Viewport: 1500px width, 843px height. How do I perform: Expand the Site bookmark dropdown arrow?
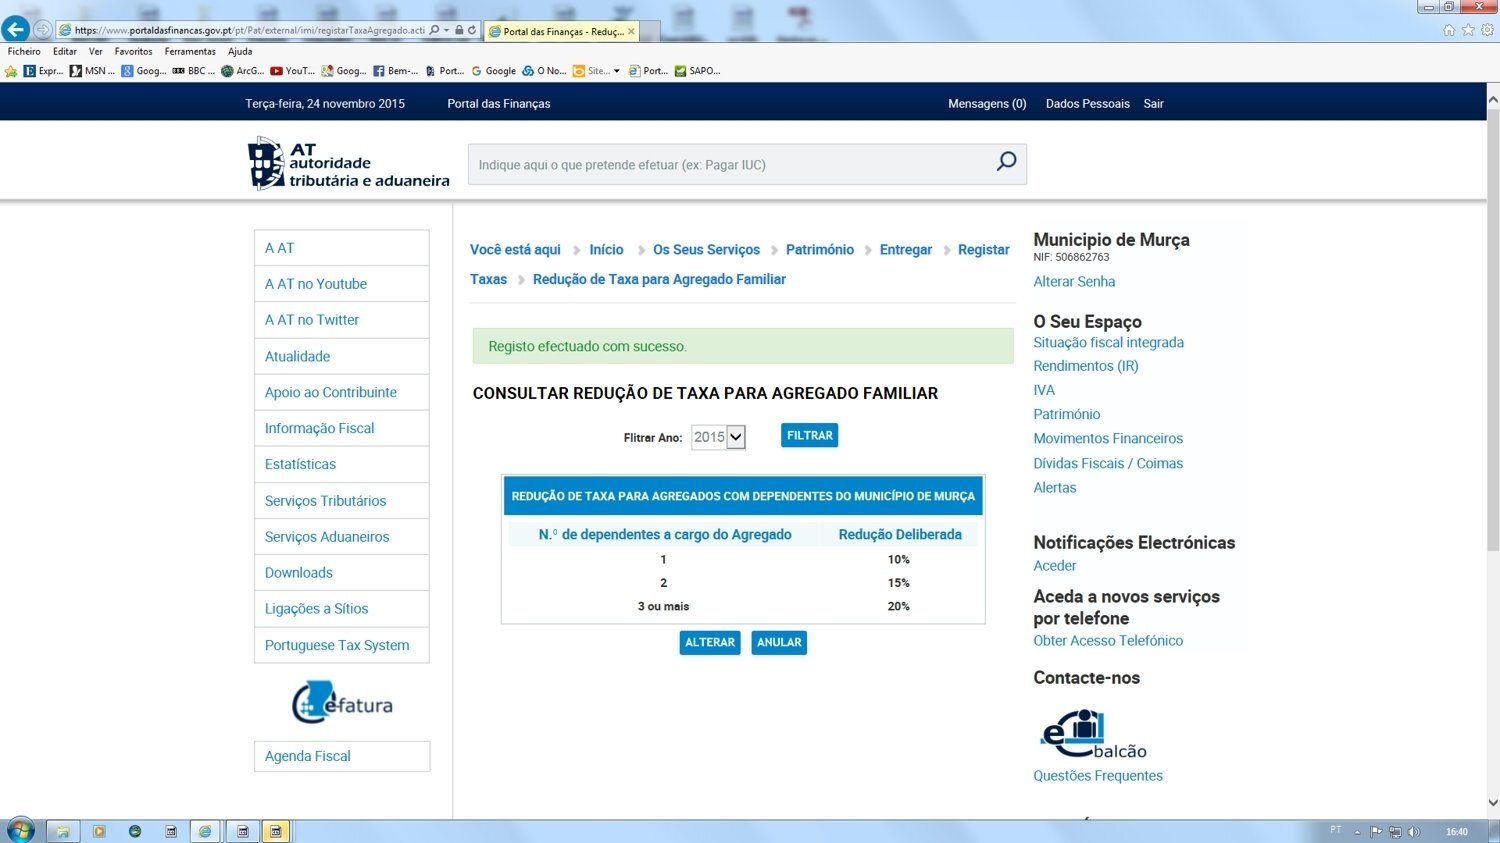[616, 71]
